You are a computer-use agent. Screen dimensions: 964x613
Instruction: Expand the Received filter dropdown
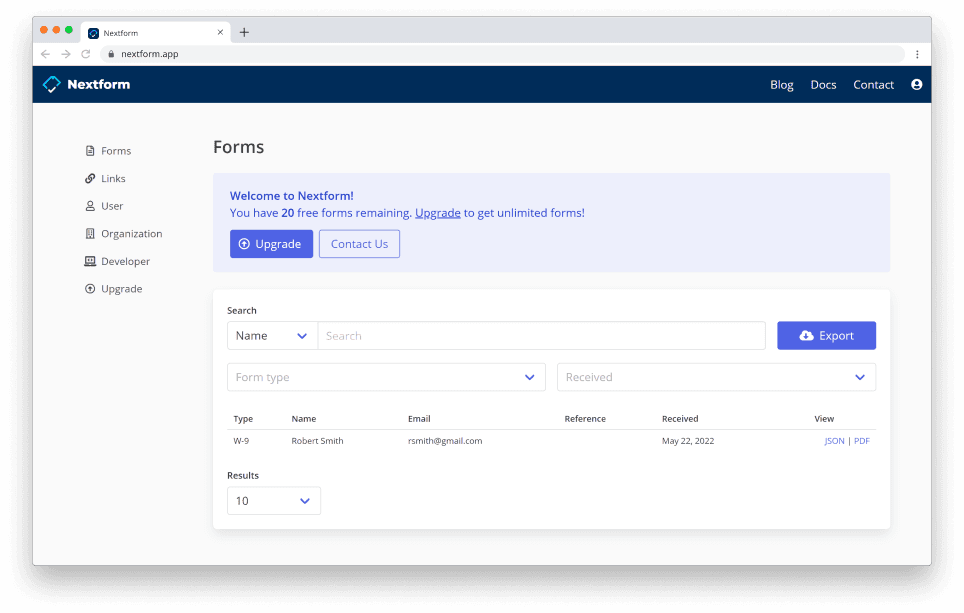tap(716, 378)
